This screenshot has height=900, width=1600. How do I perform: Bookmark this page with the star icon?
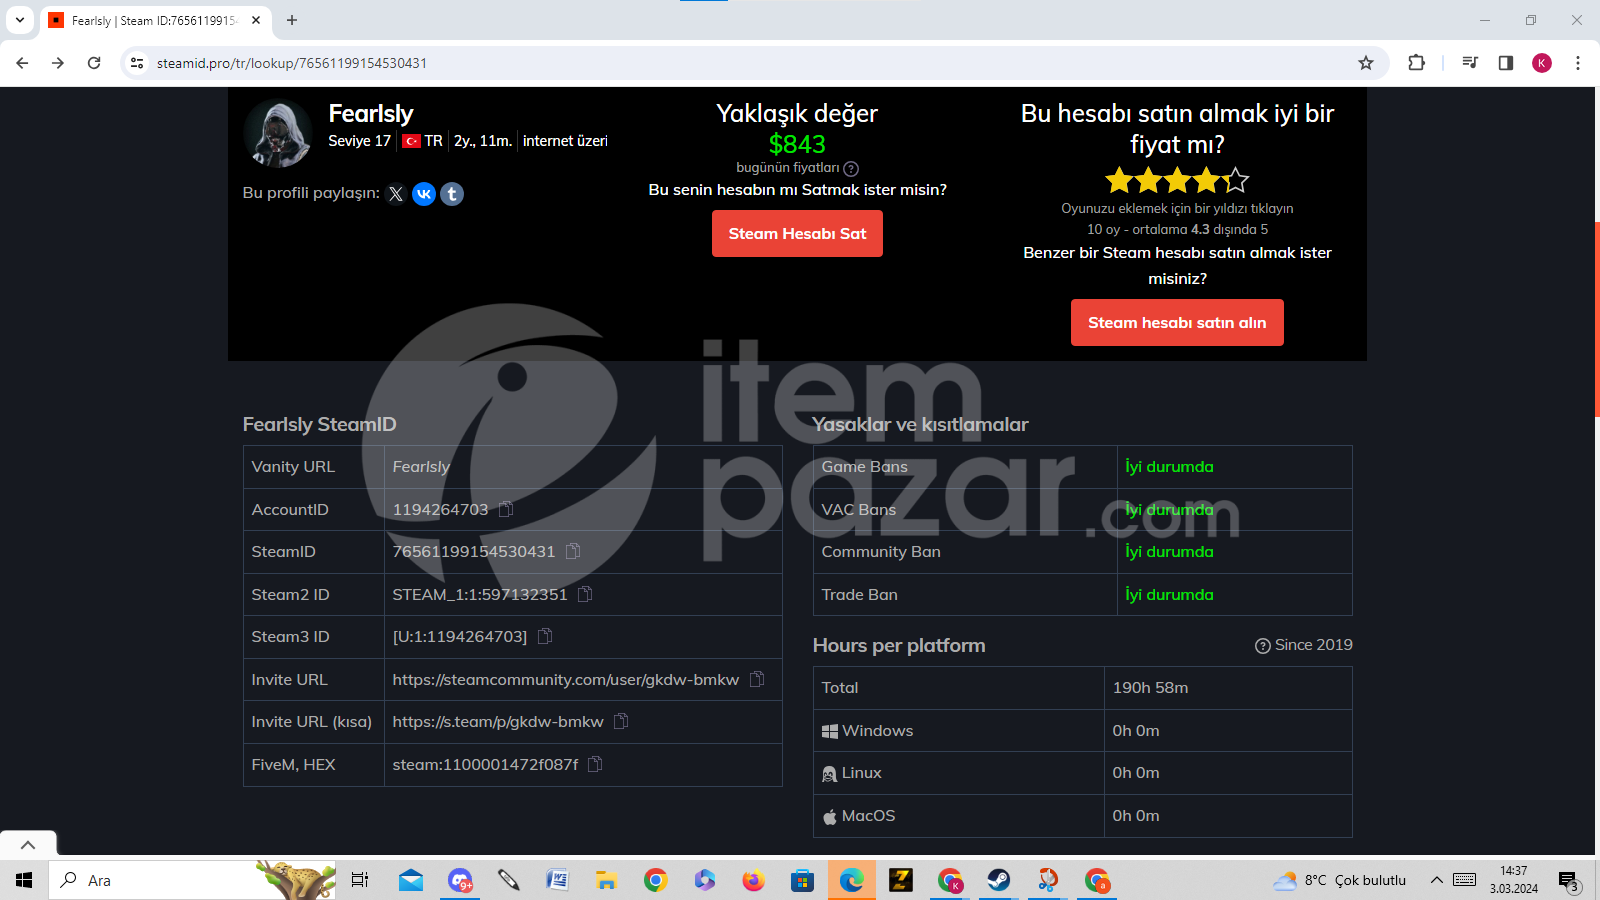pos(1366,63)
